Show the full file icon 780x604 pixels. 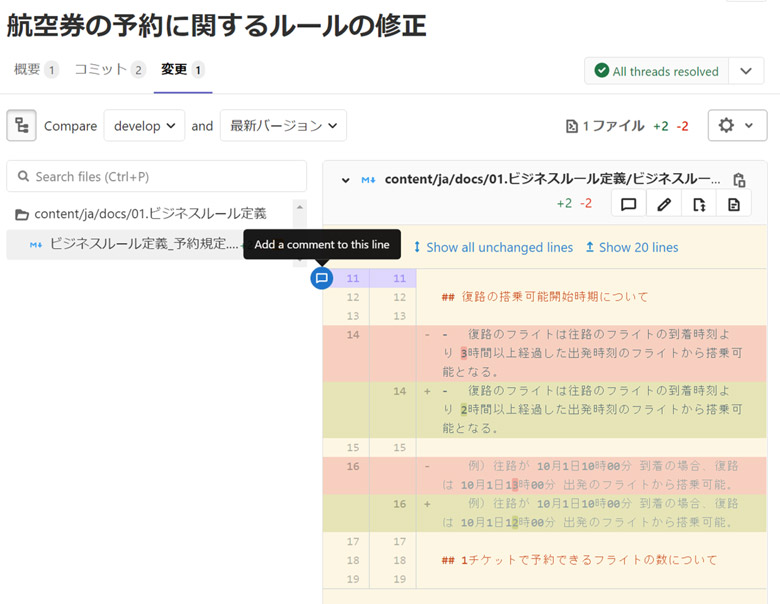click(x=699, y=204)
